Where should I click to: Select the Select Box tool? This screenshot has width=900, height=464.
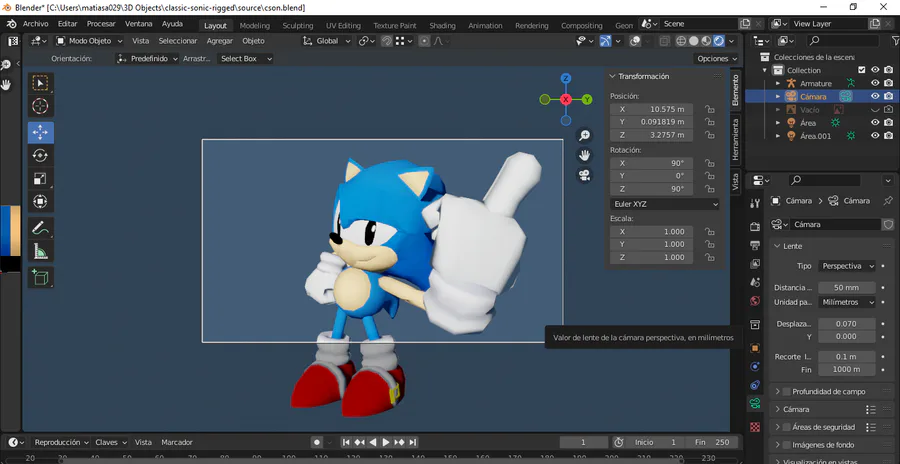point(40,83)
